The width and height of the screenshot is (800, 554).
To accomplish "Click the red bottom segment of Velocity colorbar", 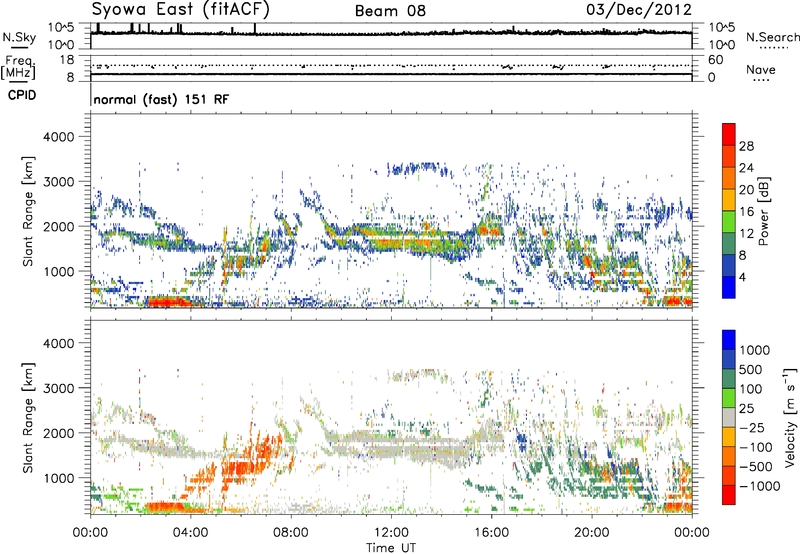I will (729, 495).
